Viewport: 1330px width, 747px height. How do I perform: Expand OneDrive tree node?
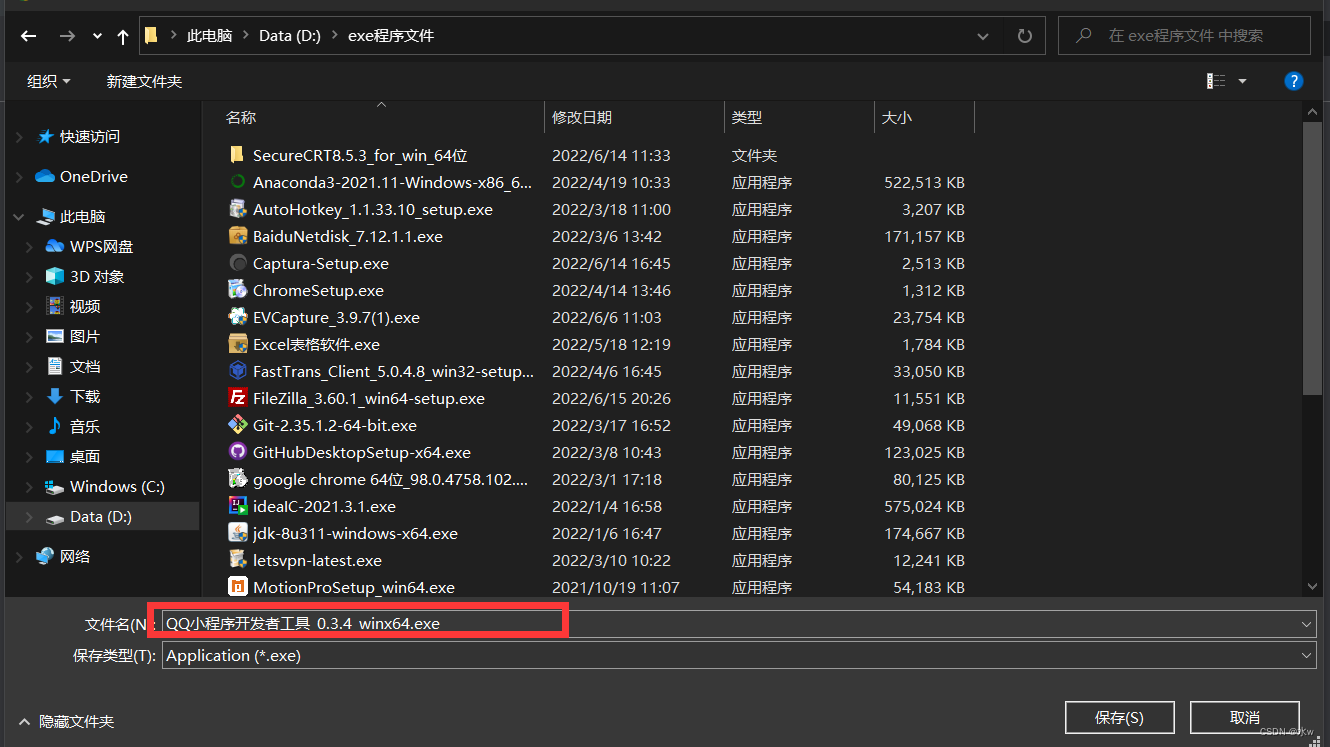pyautogui.click(x=19, y=177)
